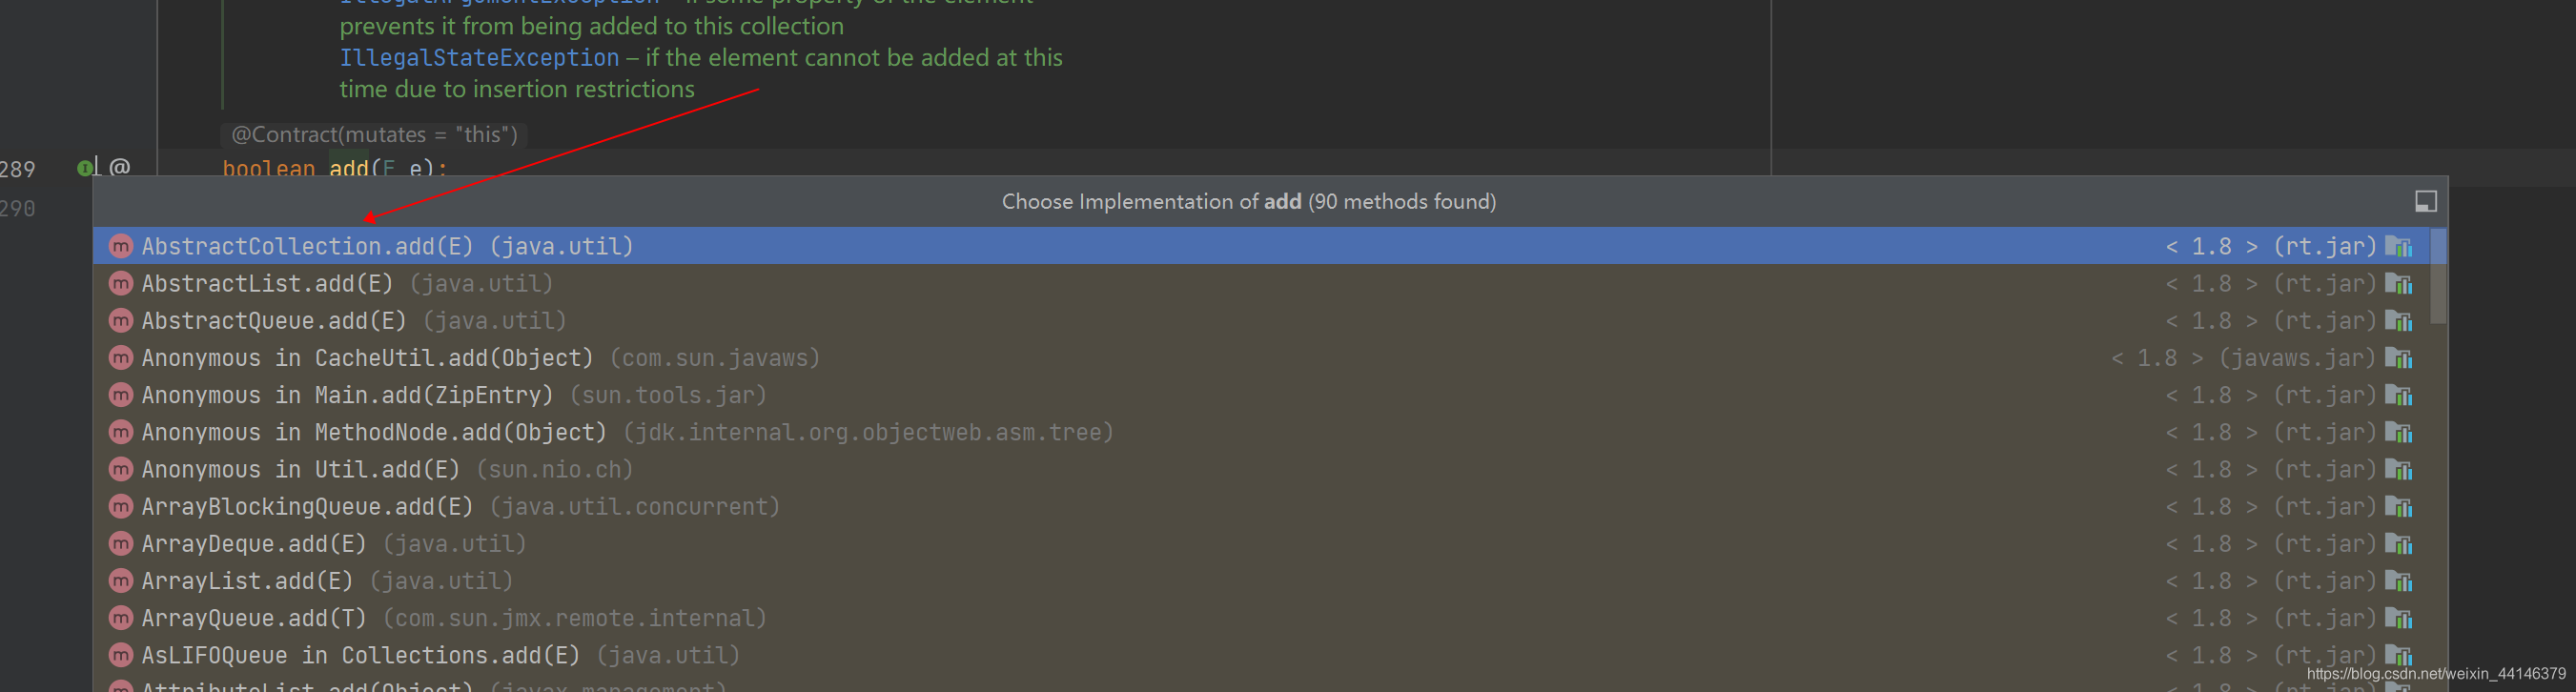Click the jar library icon on the AbstractQueue.add row
The height and width of the screenshot is (692, 2576).
click(x=2400, y=320)
